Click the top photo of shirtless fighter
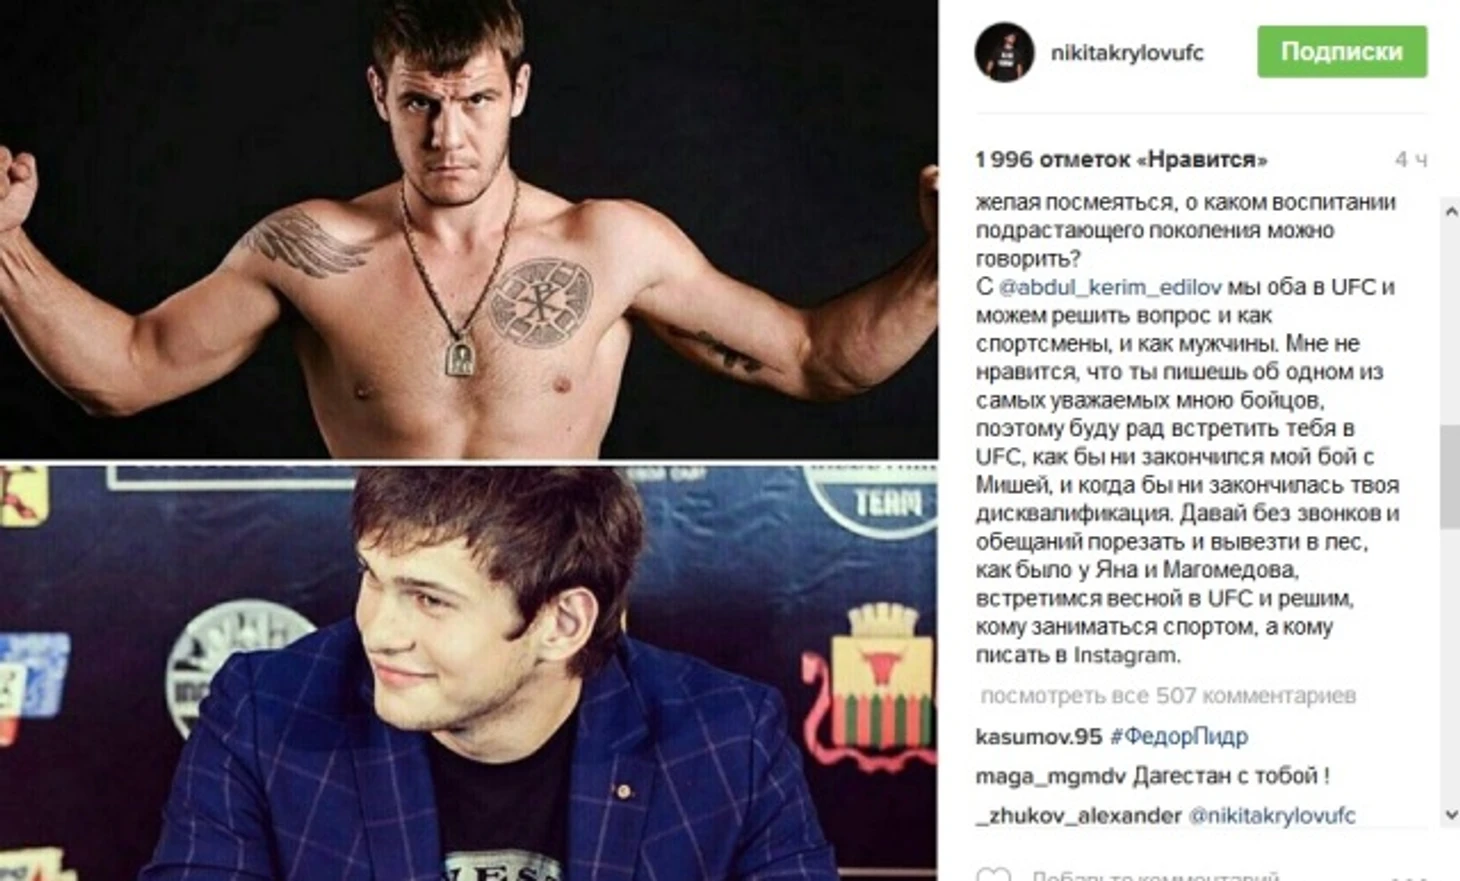This screenshot has width=1460, height=881. tap(469, 229)
